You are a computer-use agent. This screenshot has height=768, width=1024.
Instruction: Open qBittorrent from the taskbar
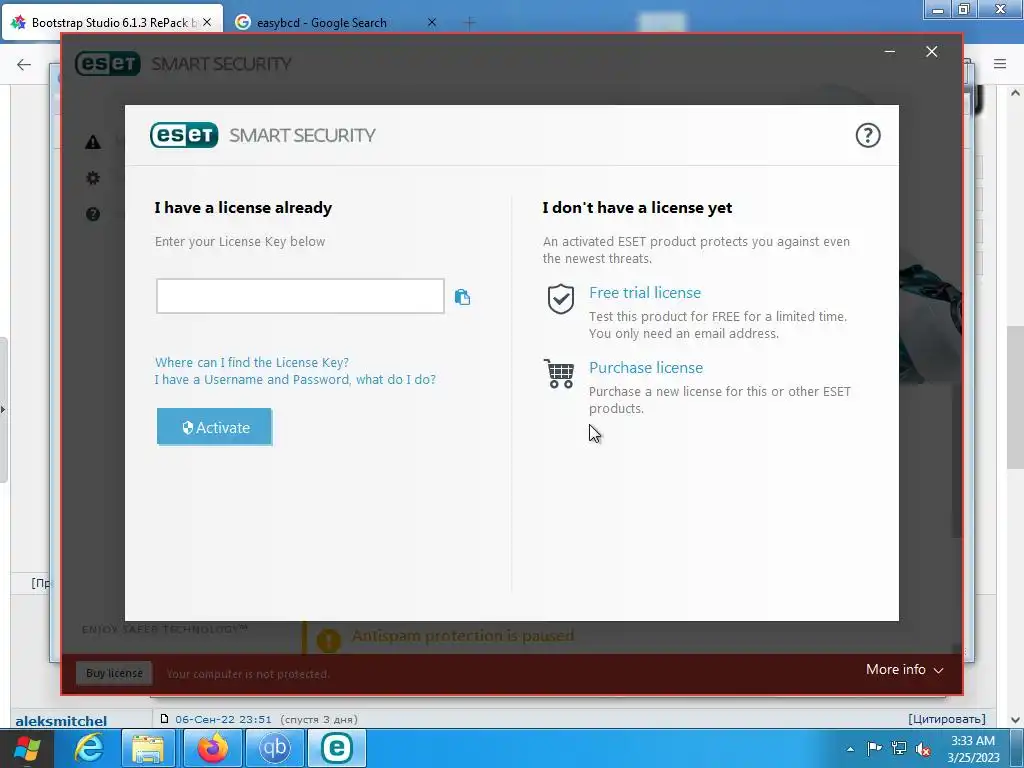point(274,748)
